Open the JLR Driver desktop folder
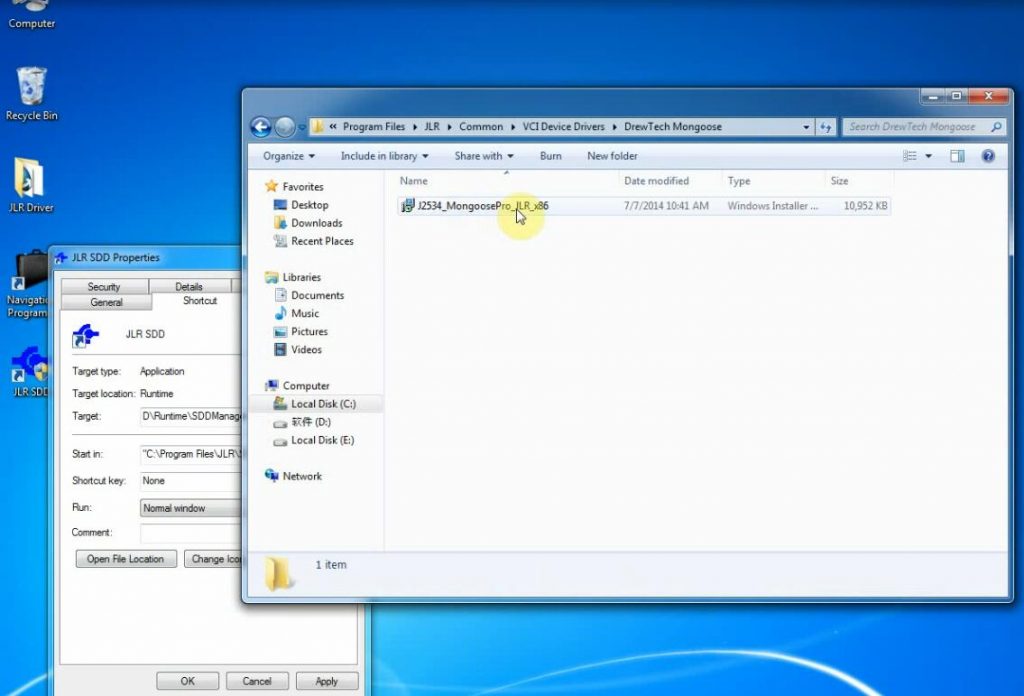Screen dimensions: 1024x696 coord(31,185)
